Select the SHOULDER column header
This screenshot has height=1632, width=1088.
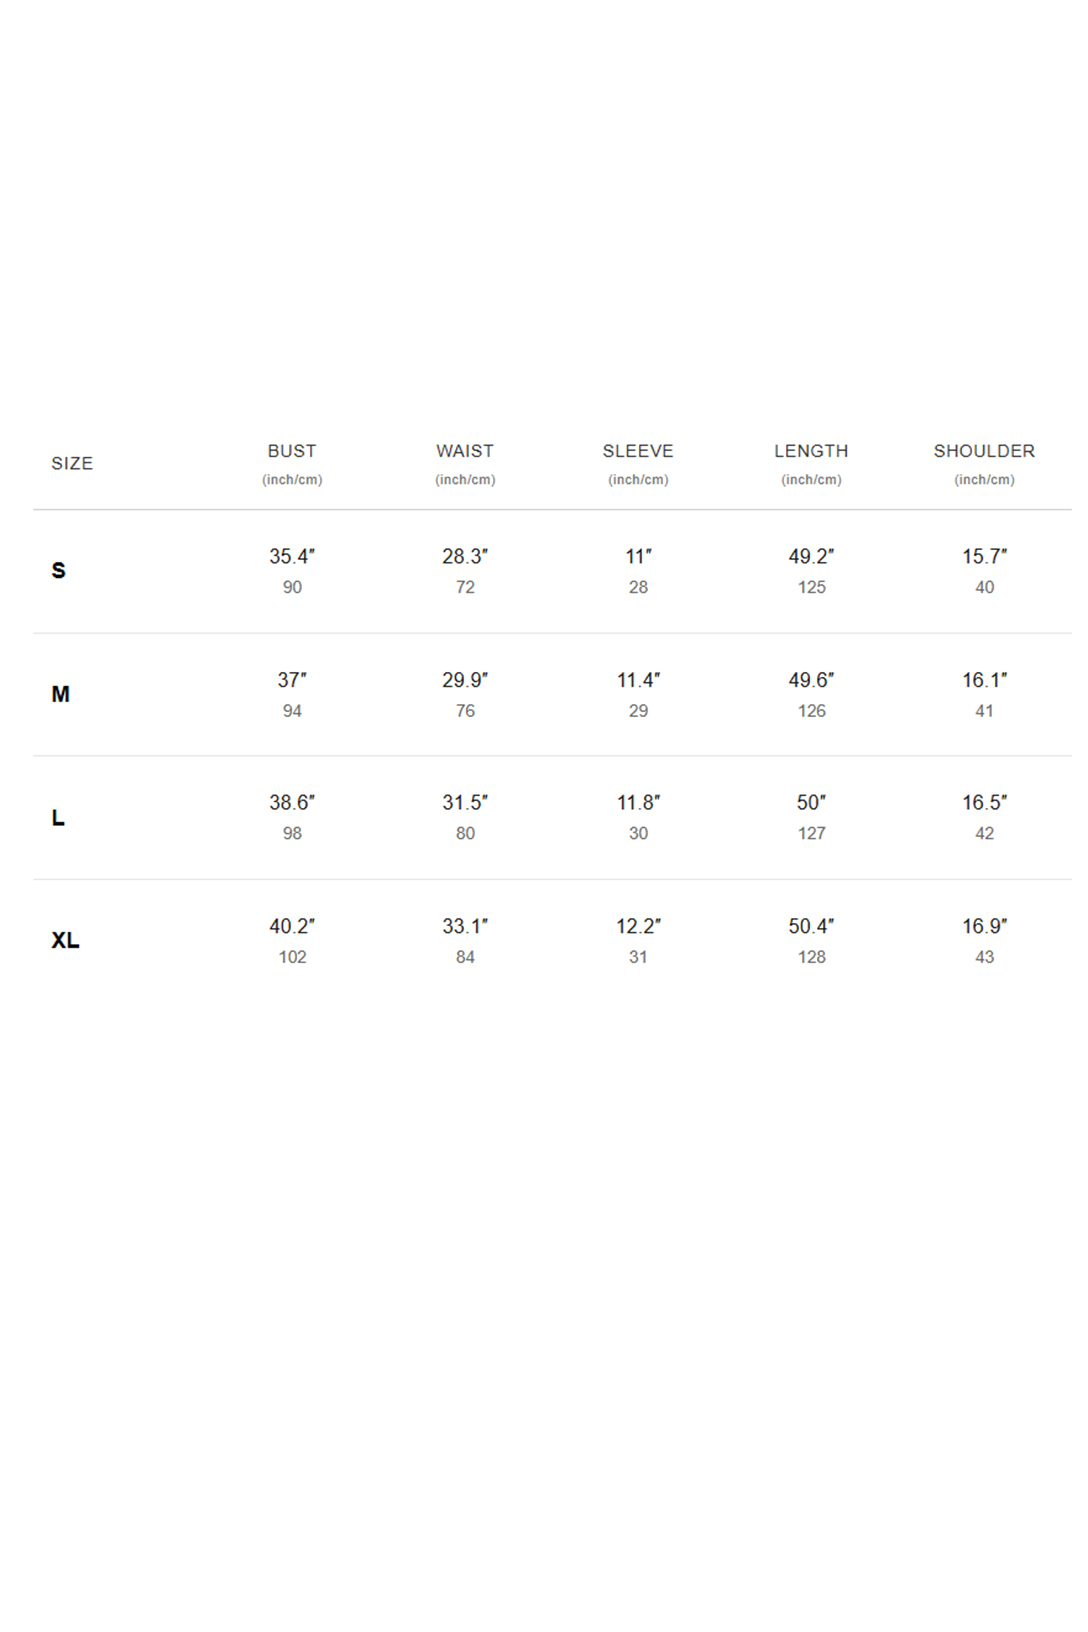click(984, 451)
